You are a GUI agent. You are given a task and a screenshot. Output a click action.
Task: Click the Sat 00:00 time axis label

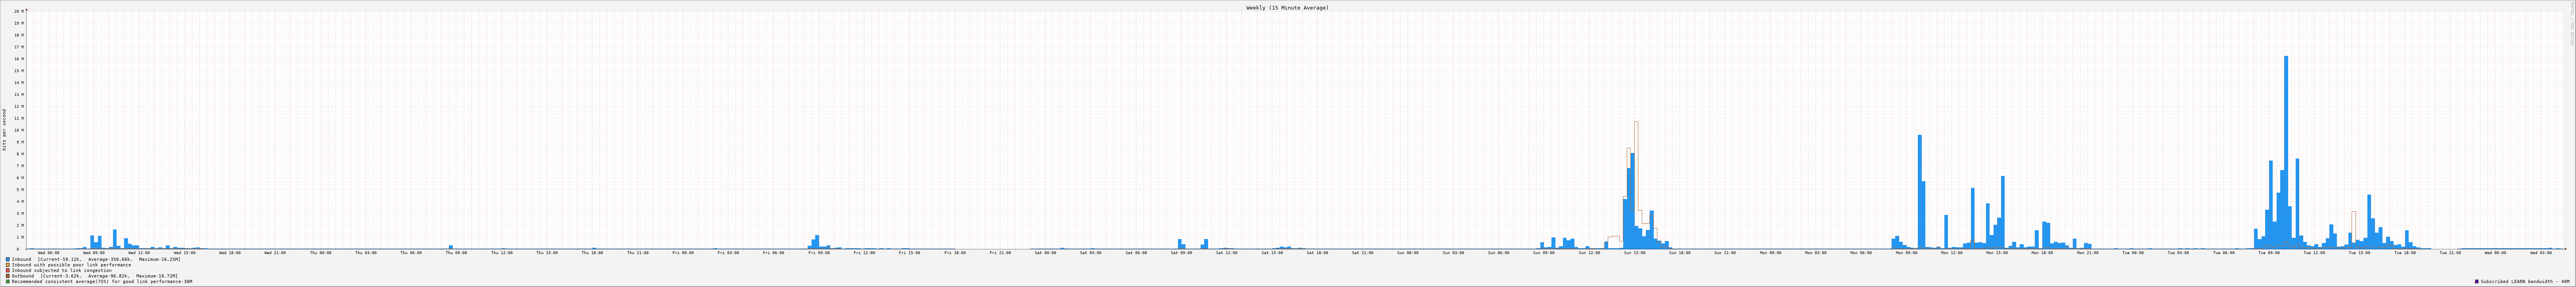pos(1045,253)
